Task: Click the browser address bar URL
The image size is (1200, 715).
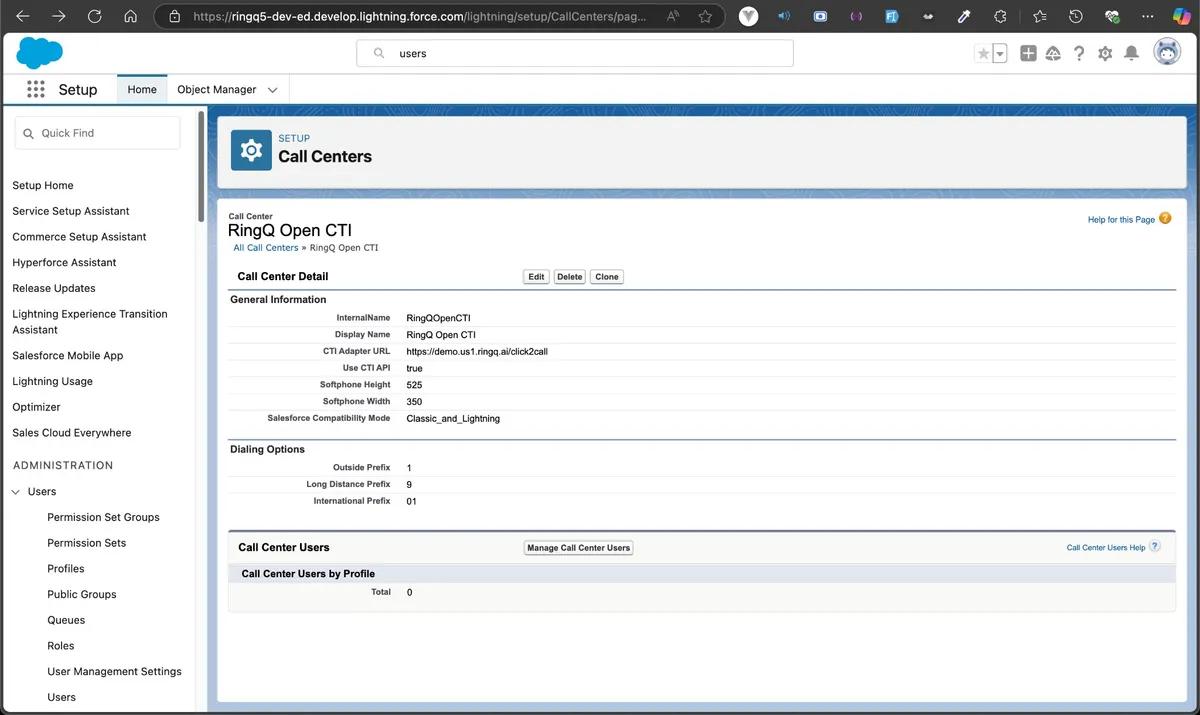Action: tap(418, 16)
